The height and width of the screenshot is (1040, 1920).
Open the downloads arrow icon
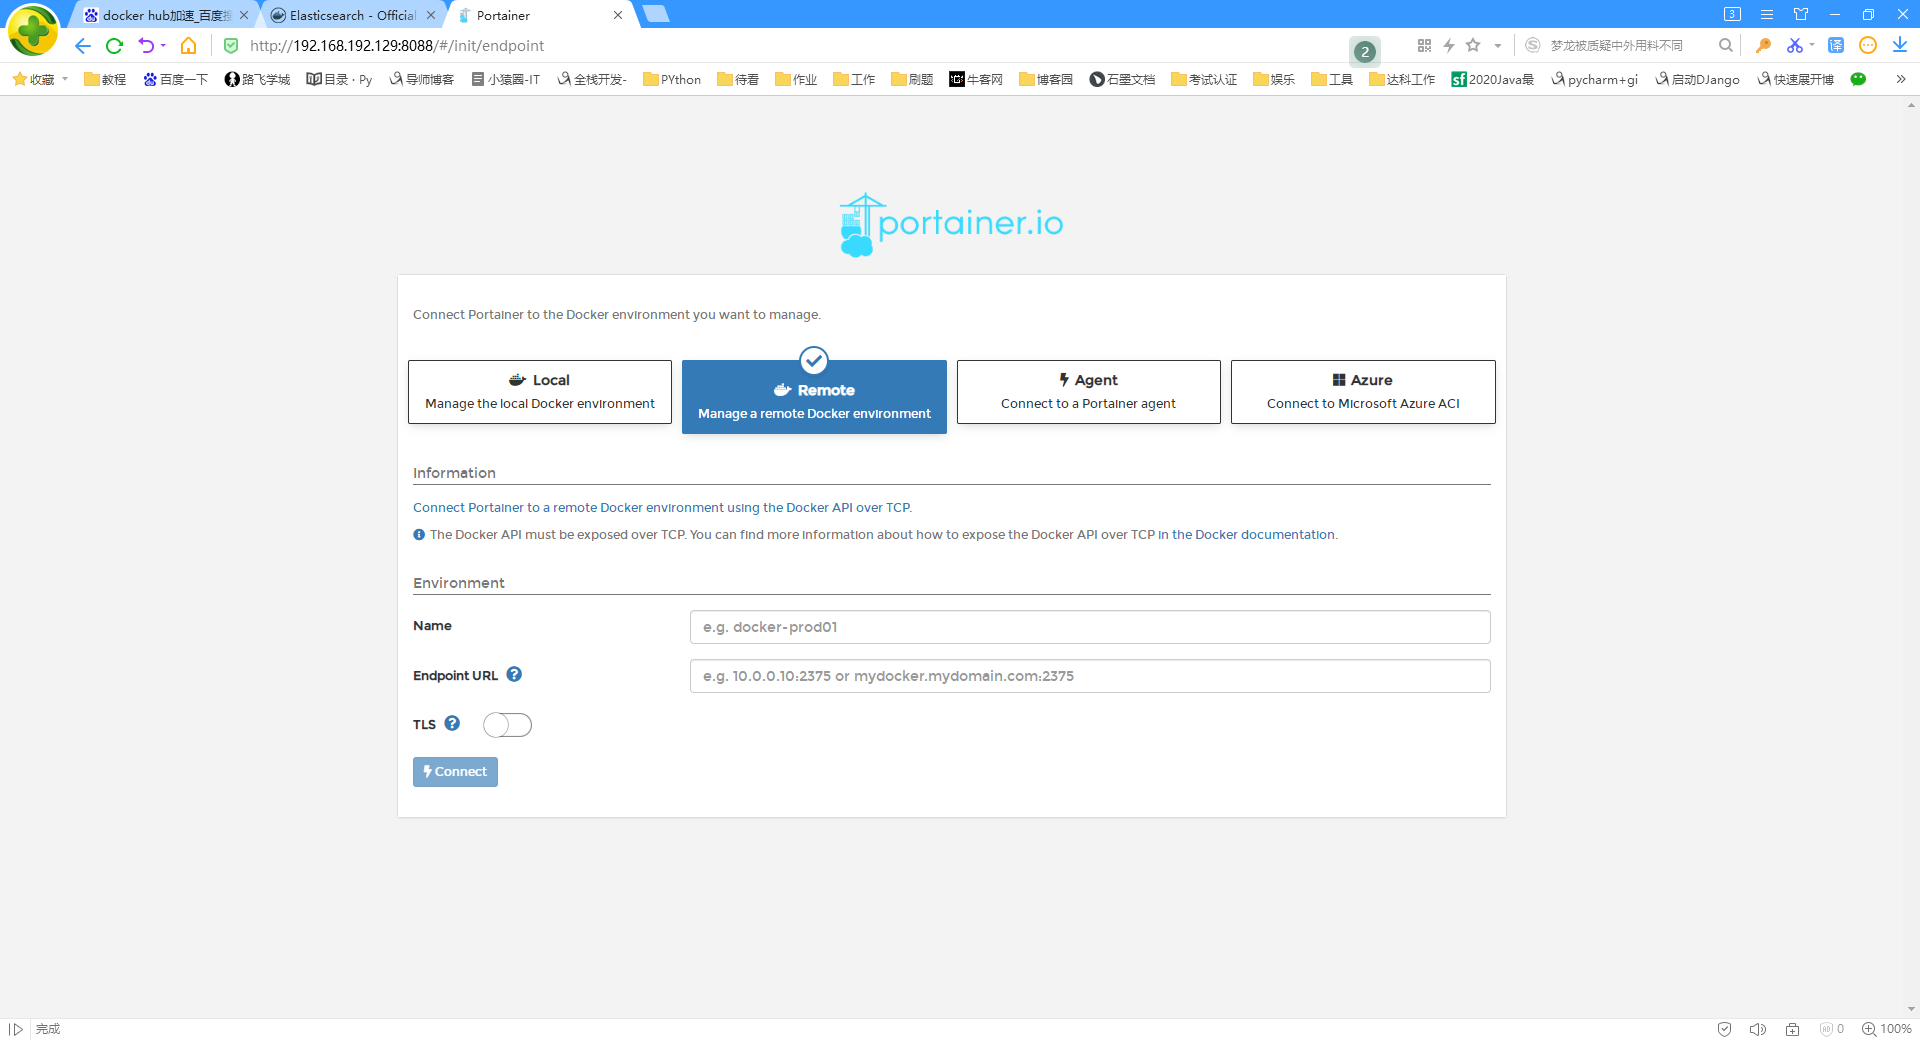(1900, 45)
